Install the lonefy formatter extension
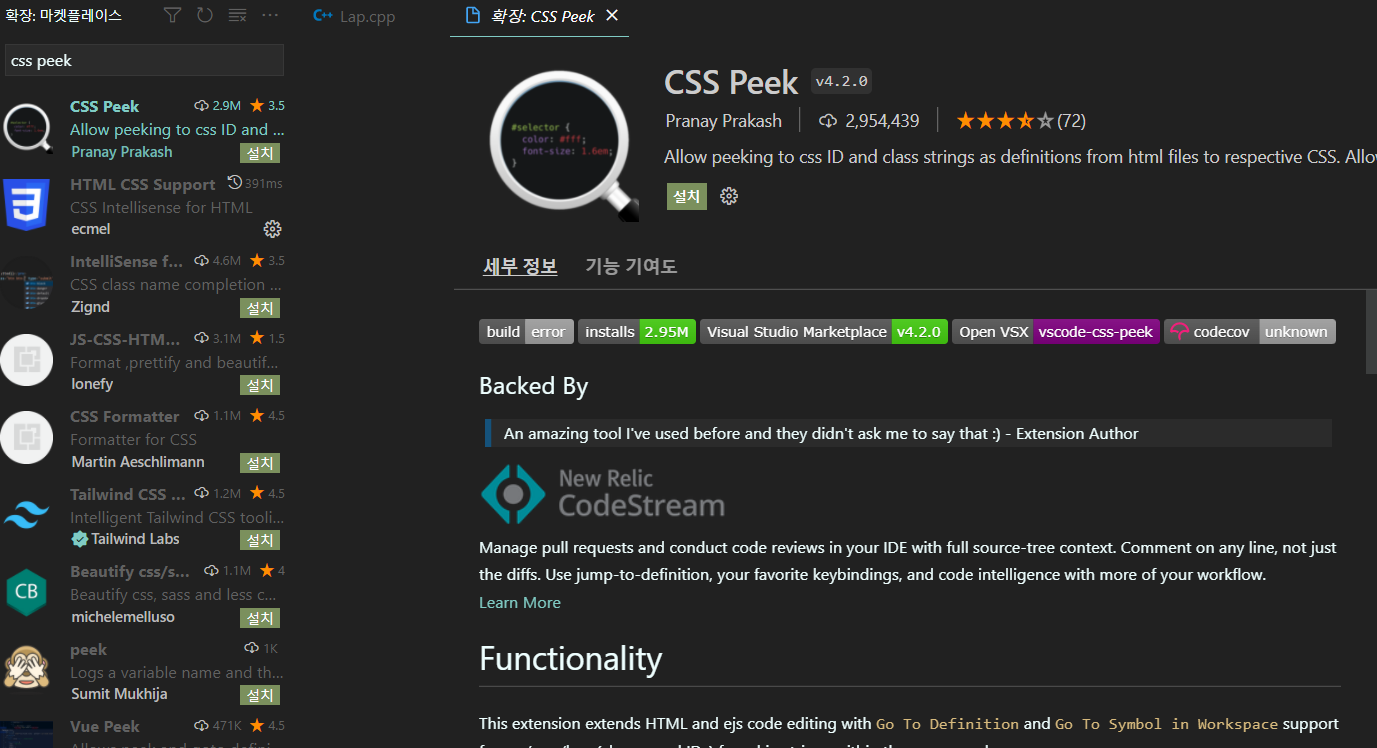Viewport: 1377px width, 748px height. (x=260, y=385)
